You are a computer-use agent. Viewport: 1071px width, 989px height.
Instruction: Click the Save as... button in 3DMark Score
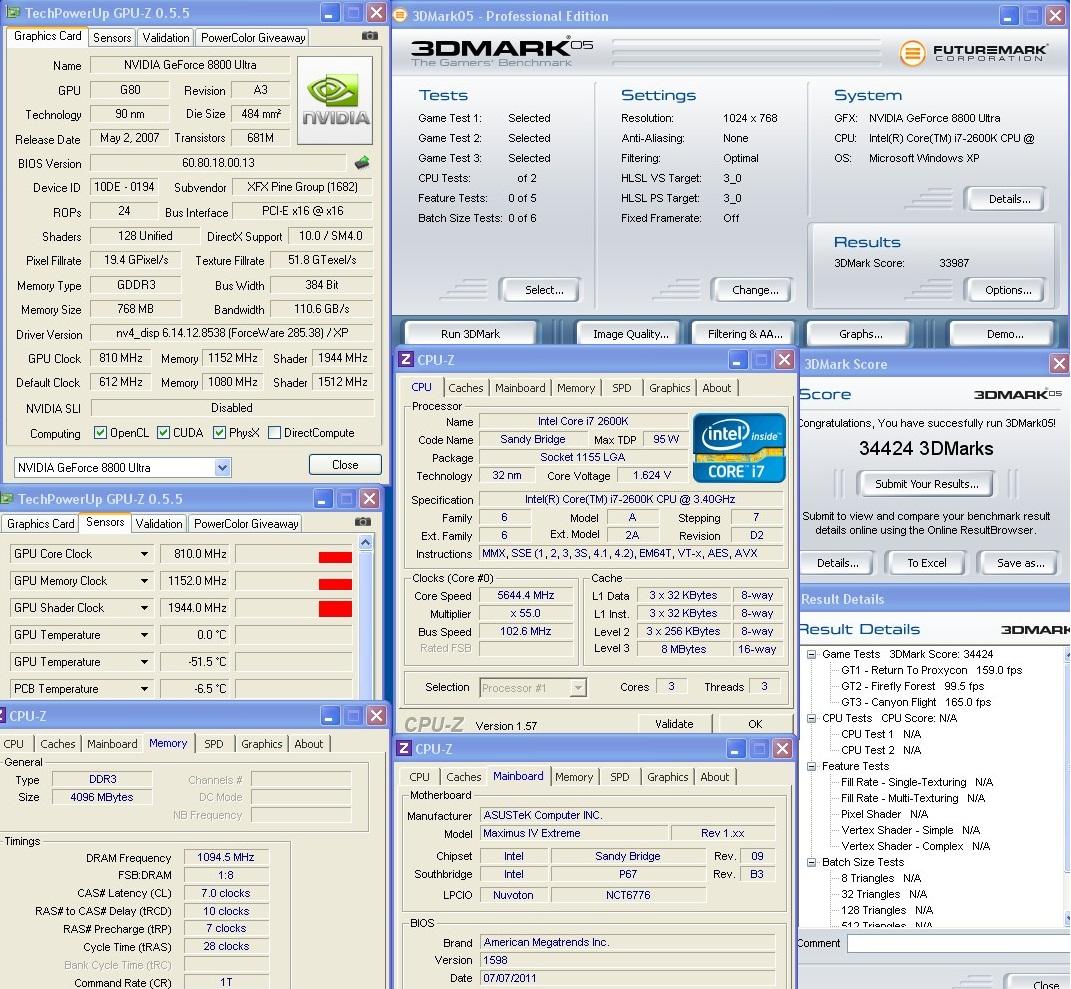1020,563
